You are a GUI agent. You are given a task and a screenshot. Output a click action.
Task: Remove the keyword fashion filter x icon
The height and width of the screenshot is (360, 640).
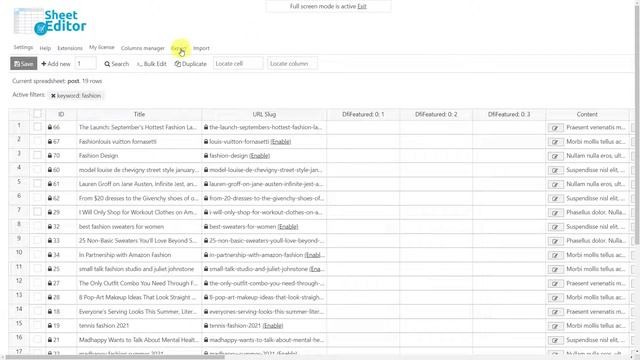coord(53,96)
